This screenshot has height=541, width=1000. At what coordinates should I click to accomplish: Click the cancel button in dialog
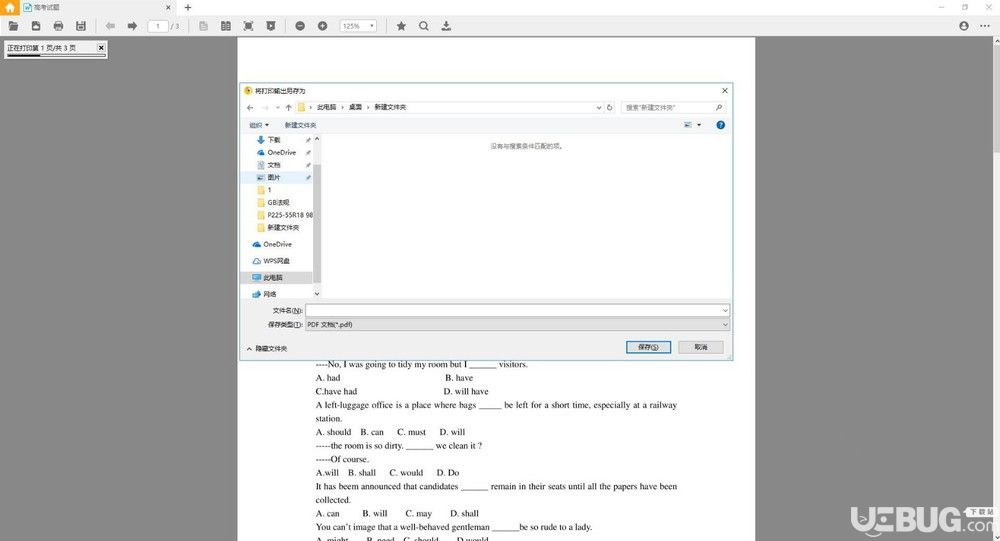pos(701,347)
